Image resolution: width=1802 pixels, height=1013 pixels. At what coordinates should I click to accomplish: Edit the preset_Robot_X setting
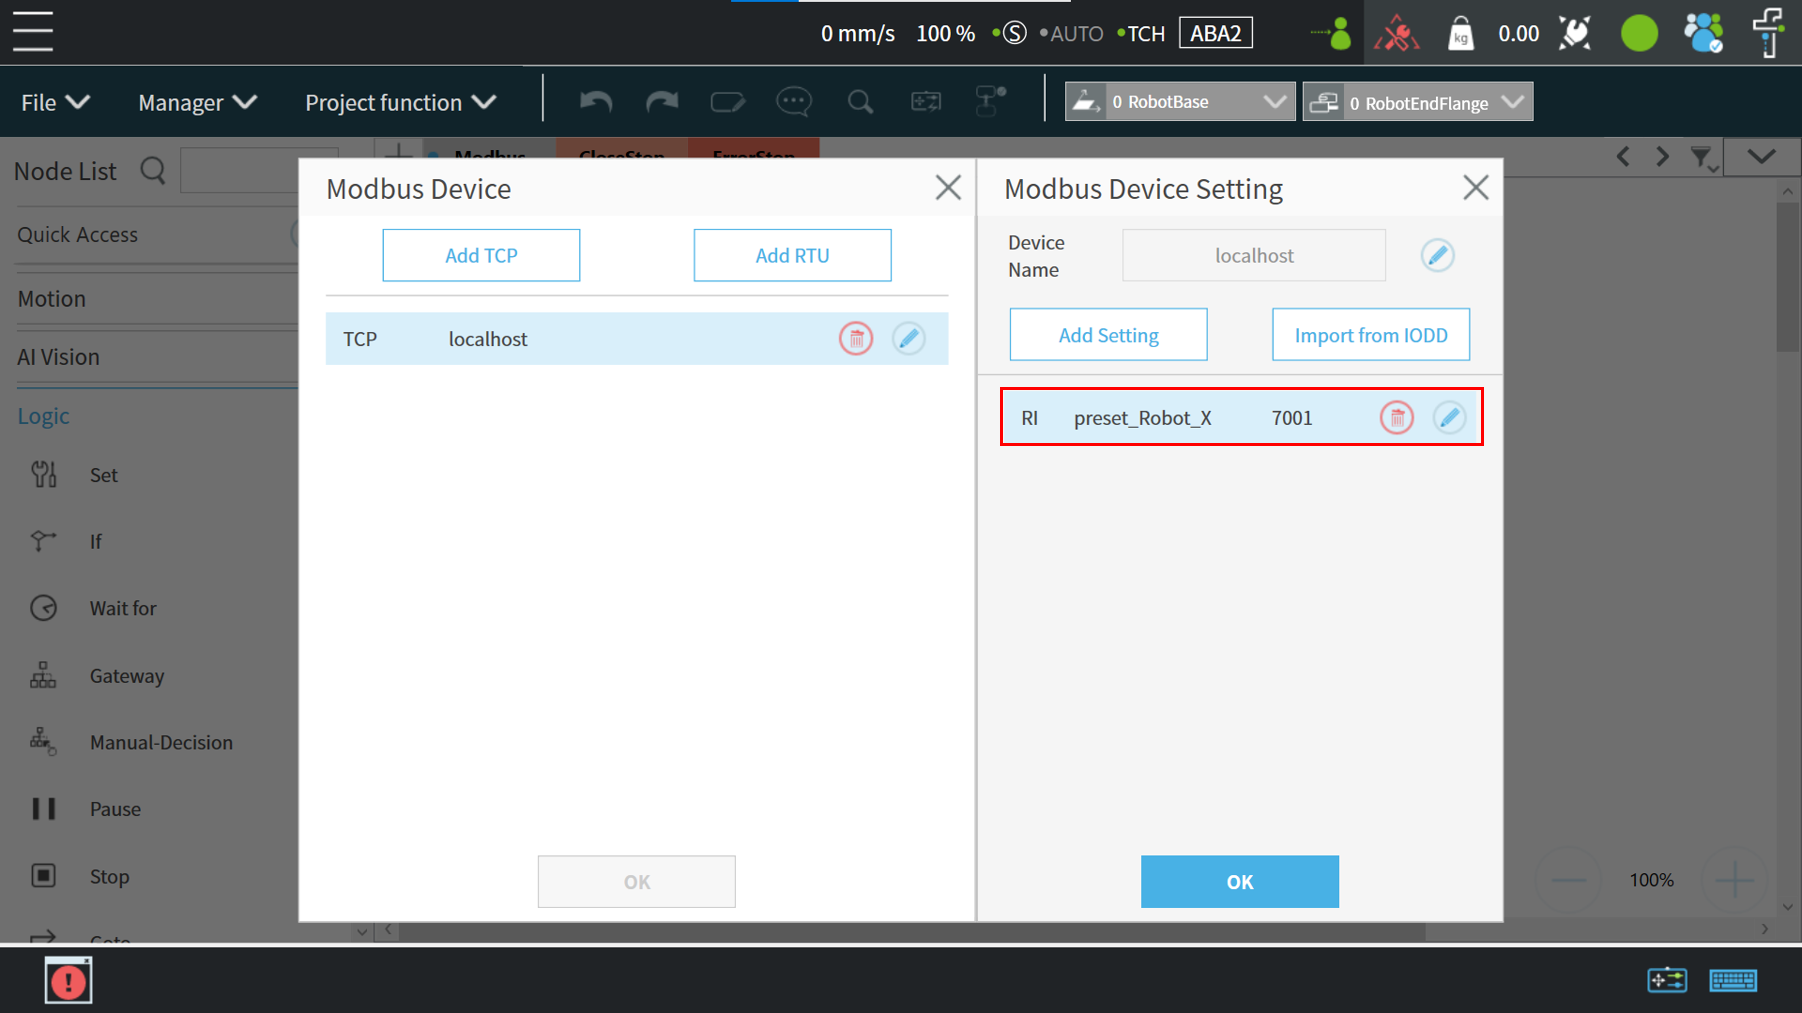click(x=1449, y=417)
